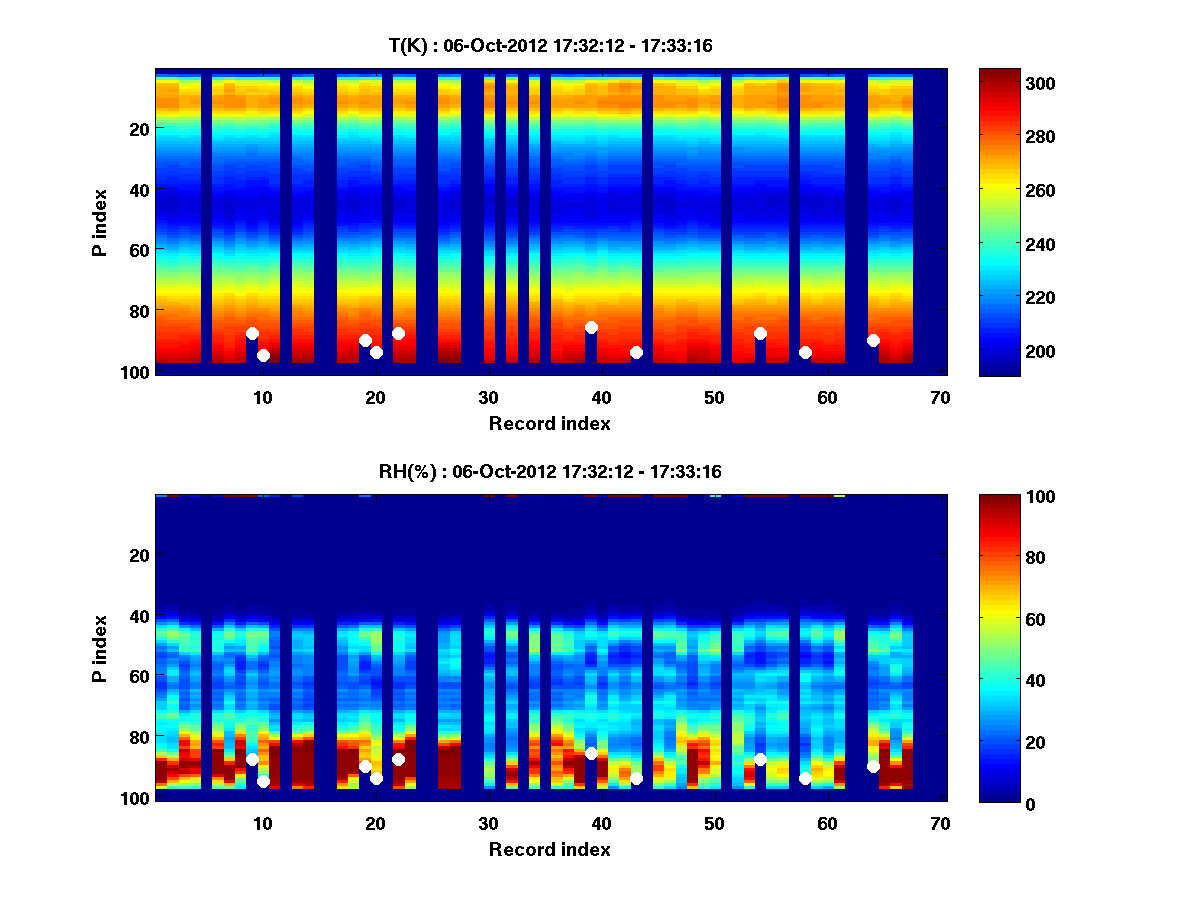Click white marker at record 64 in temperature plot
Viewport: 1200px width, 900px height.
tap(873, 340)
